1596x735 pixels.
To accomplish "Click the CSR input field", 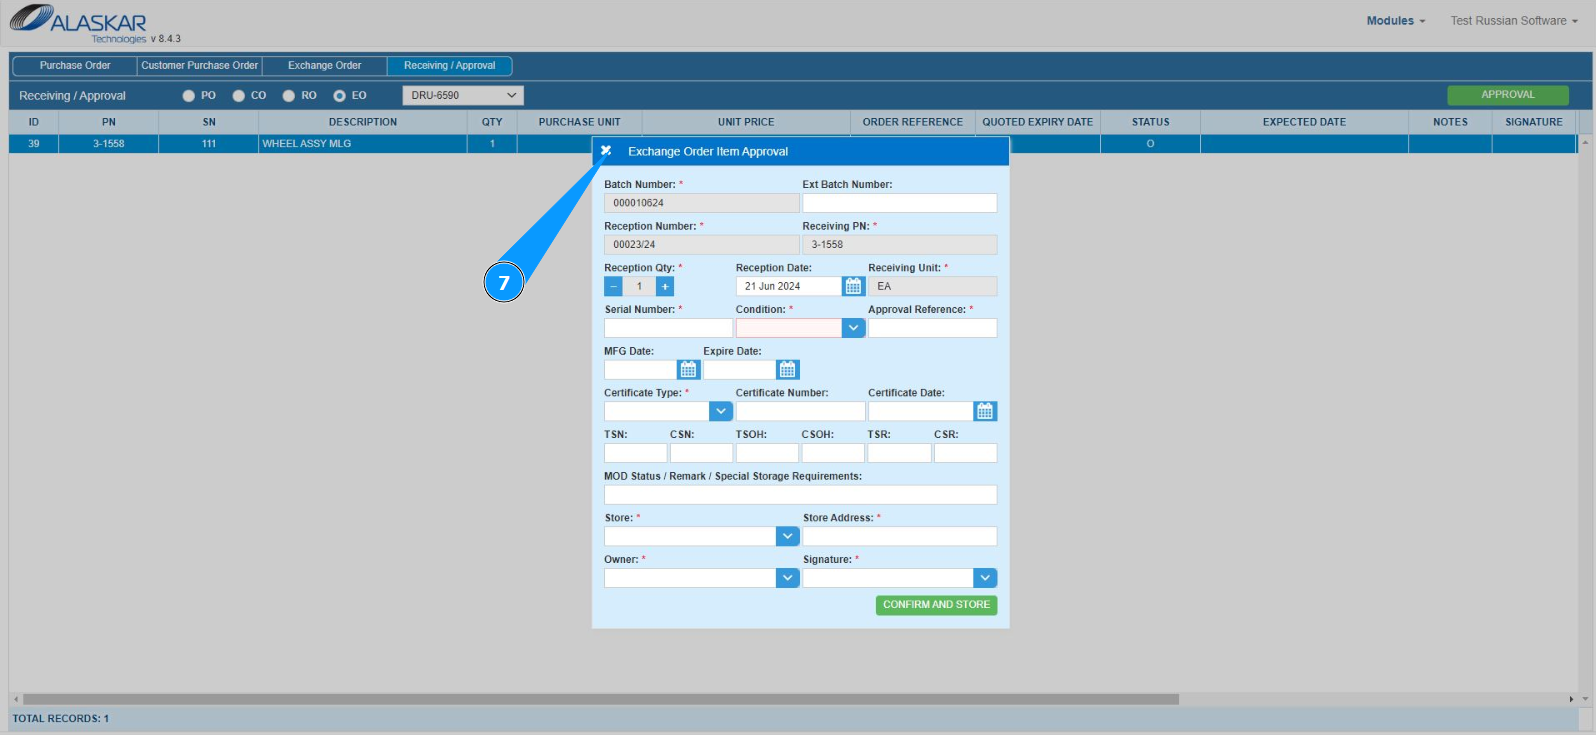I will coord(965,453).
